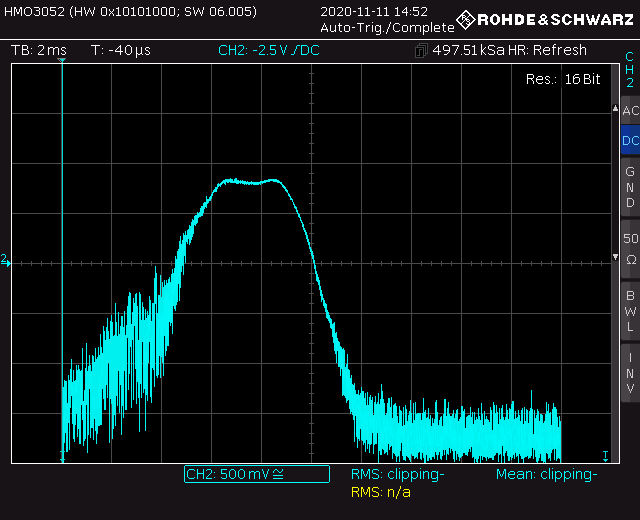
Task: Click the cursor marker at bottom right of grid
Action: (605, 455)
